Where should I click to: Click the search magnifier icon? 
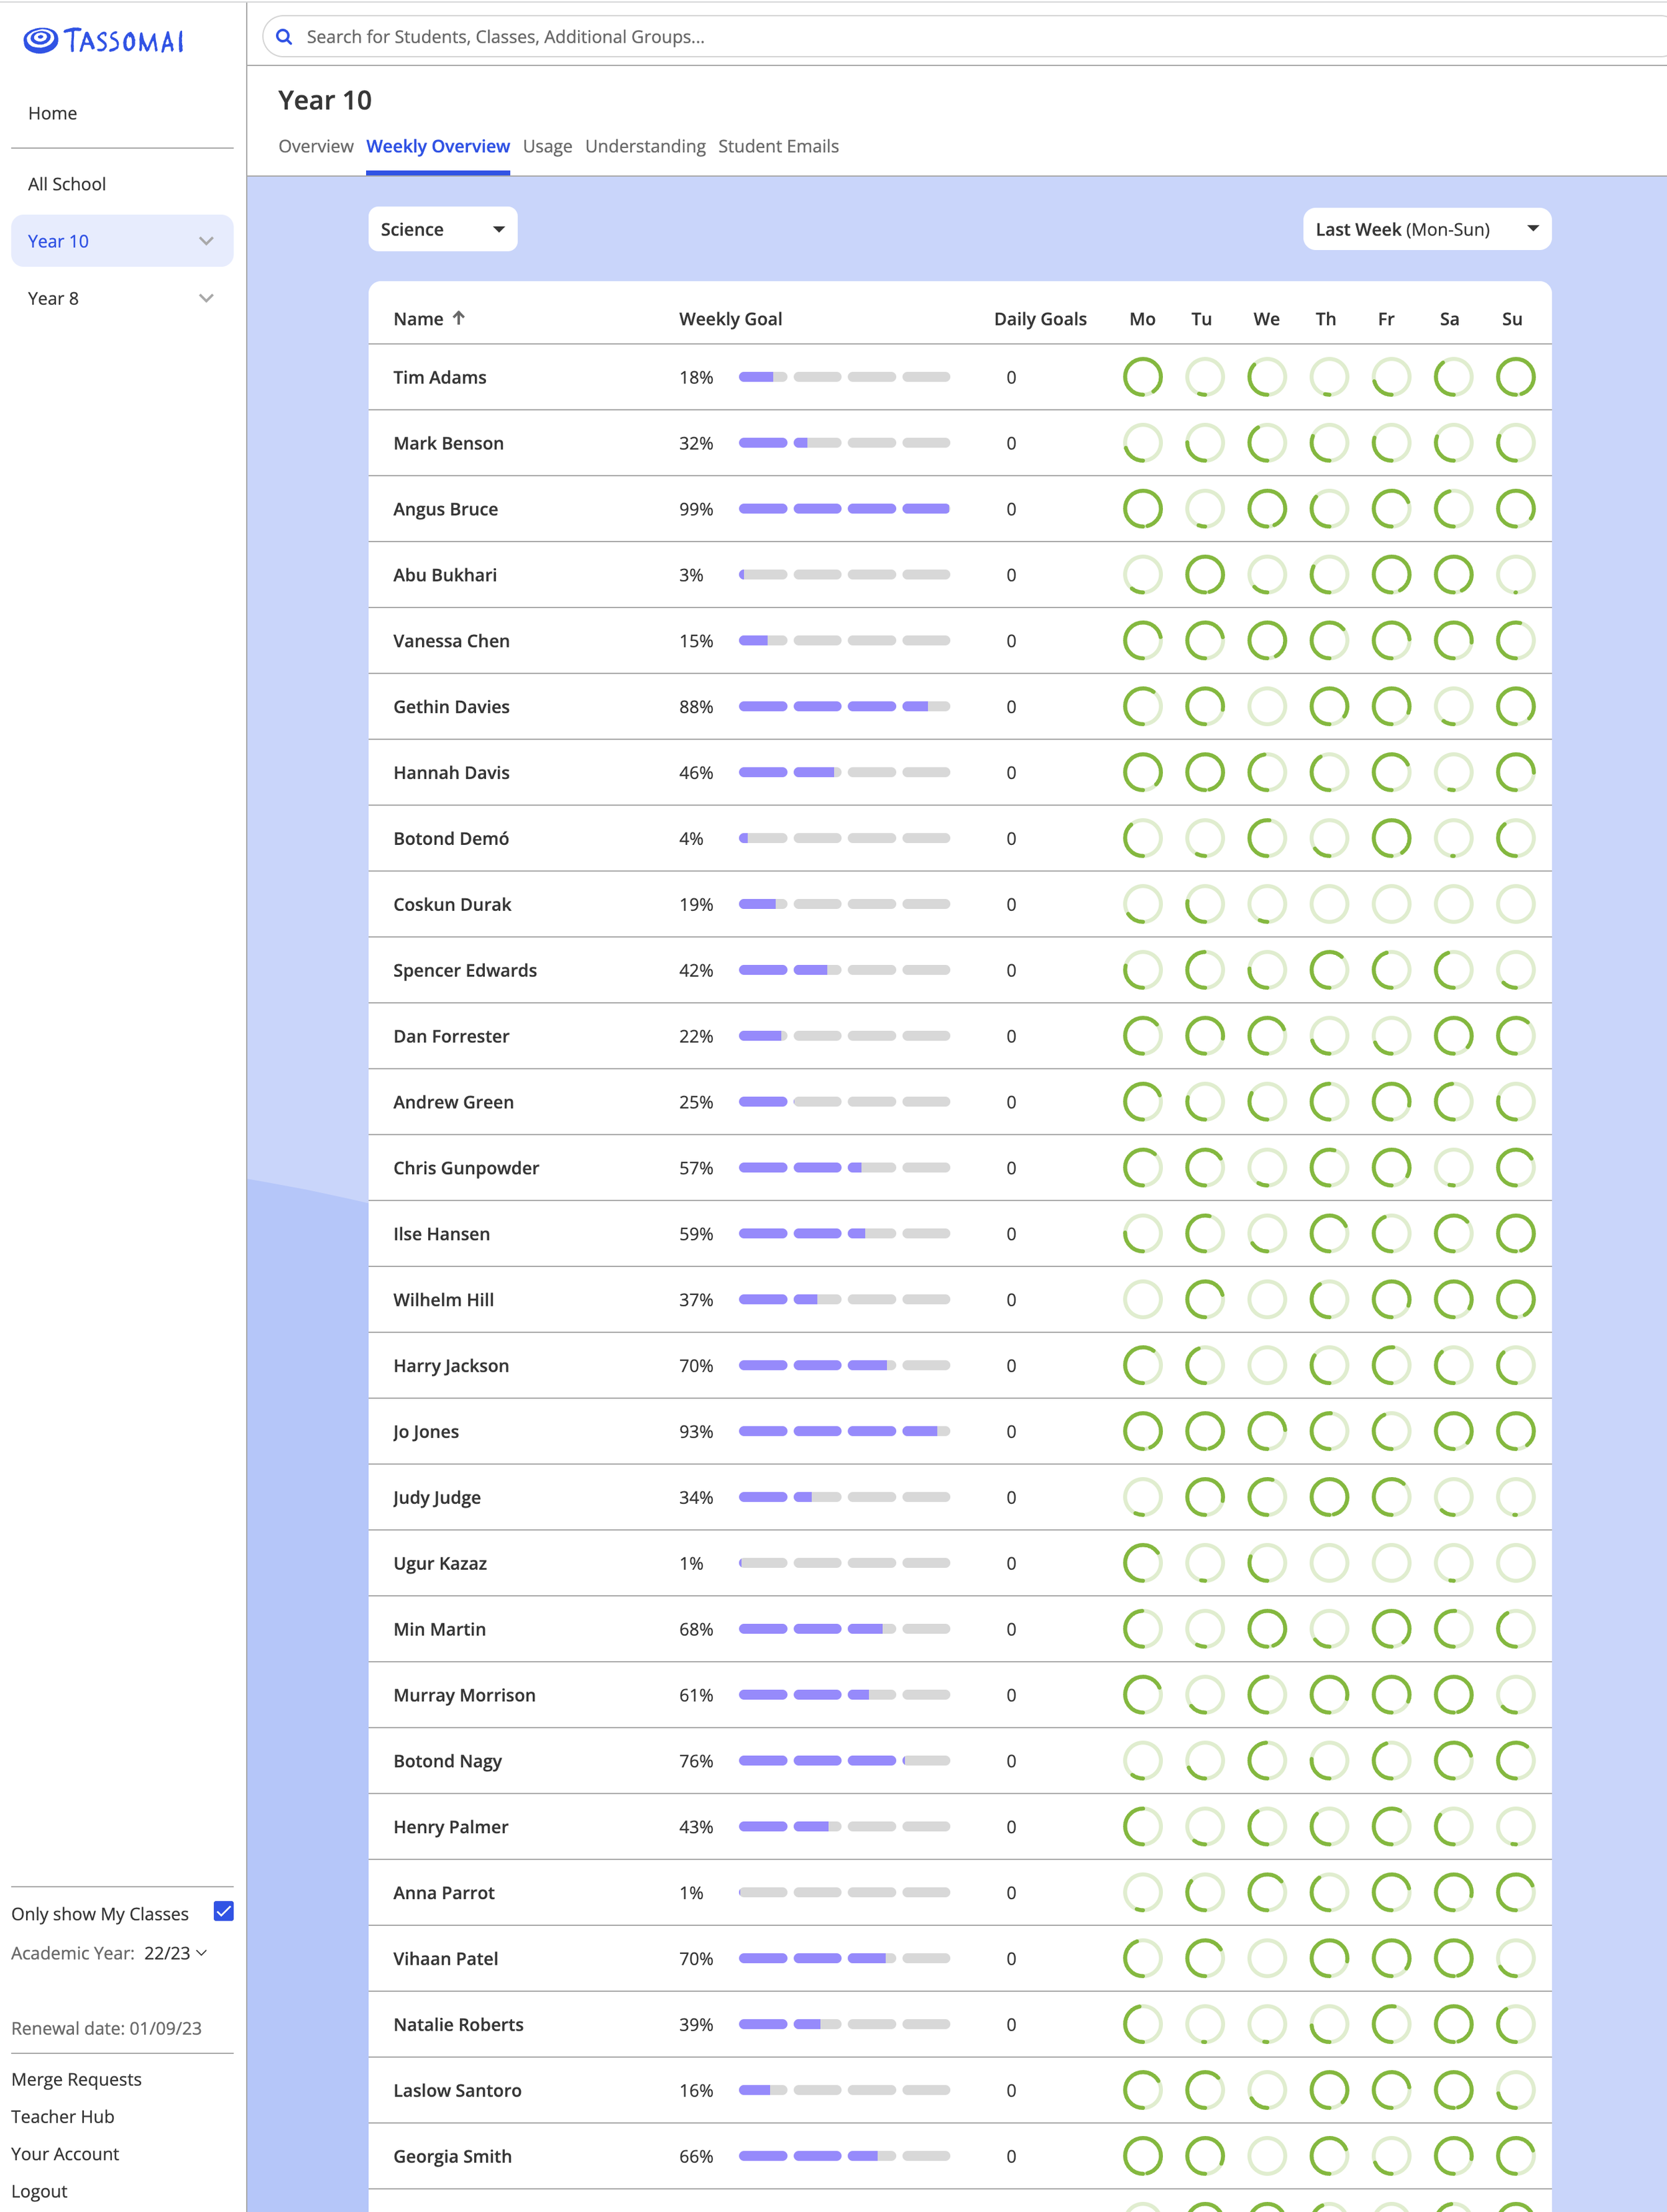(x=285, y=36)
